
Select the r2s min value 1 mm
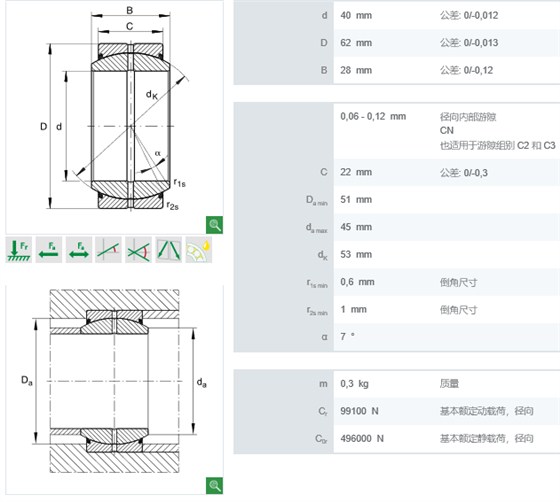click(353, 310)
